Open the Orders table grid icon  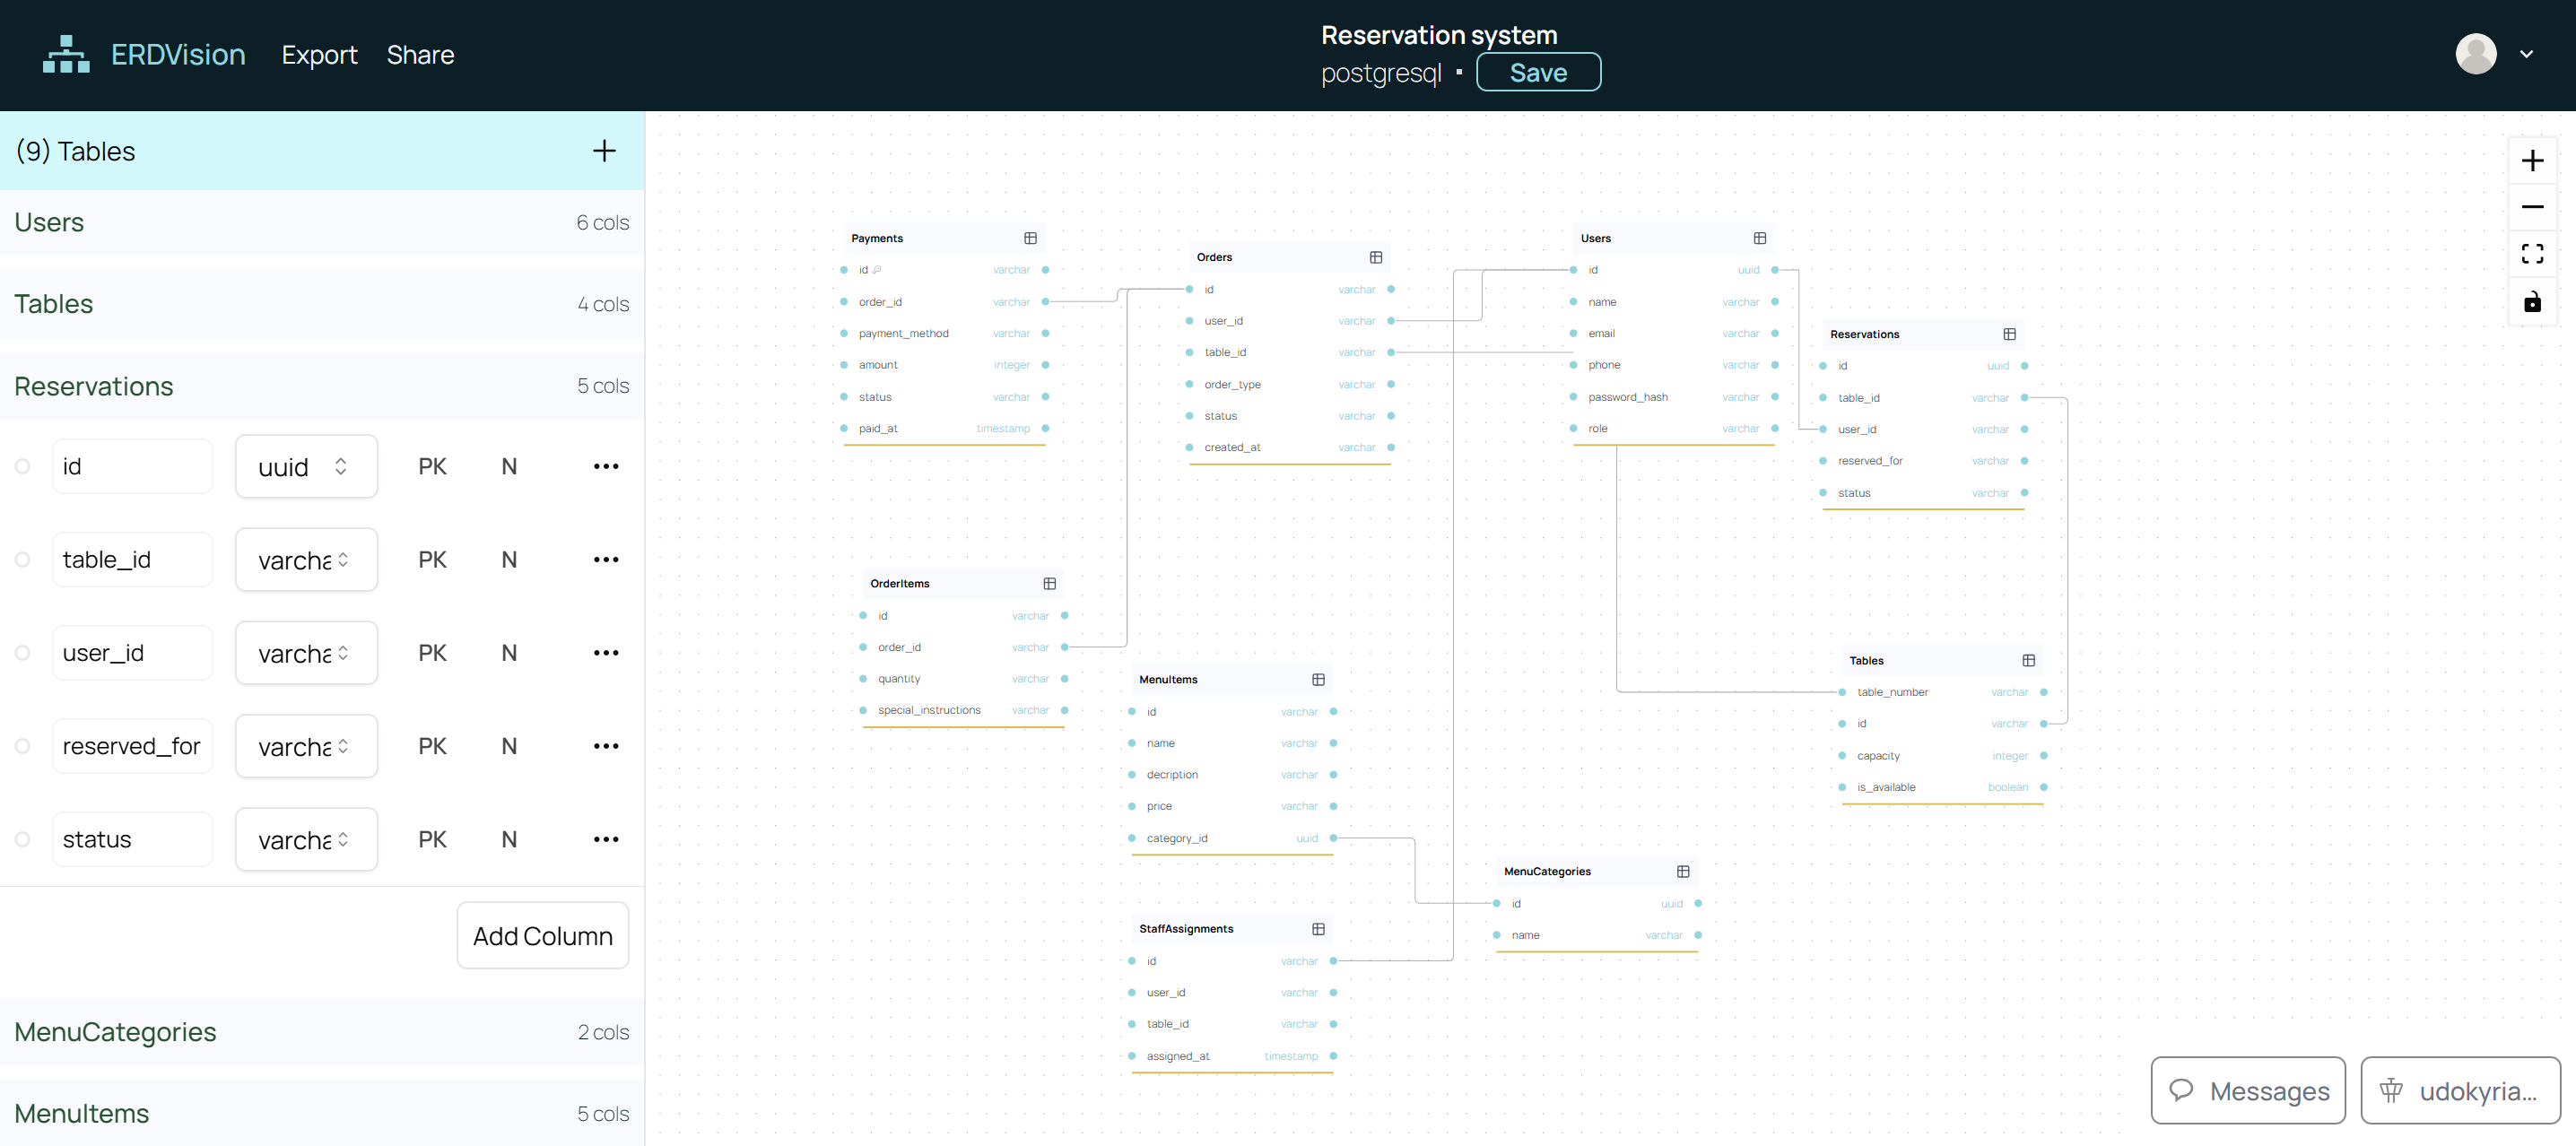(x=1376, y=257)
